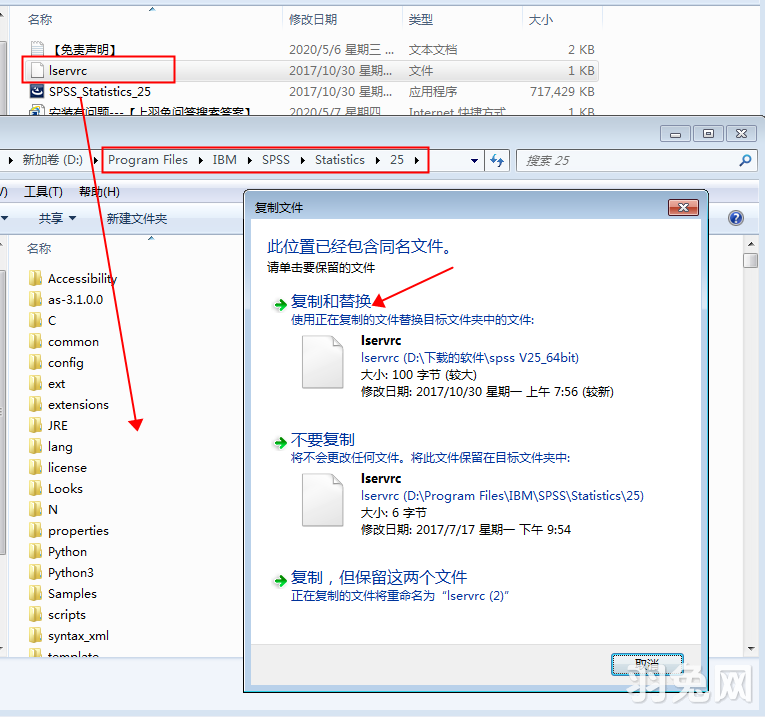Screen dimensions: 765x717
Task: Click the Python folder icon
Action: (35, 551)
